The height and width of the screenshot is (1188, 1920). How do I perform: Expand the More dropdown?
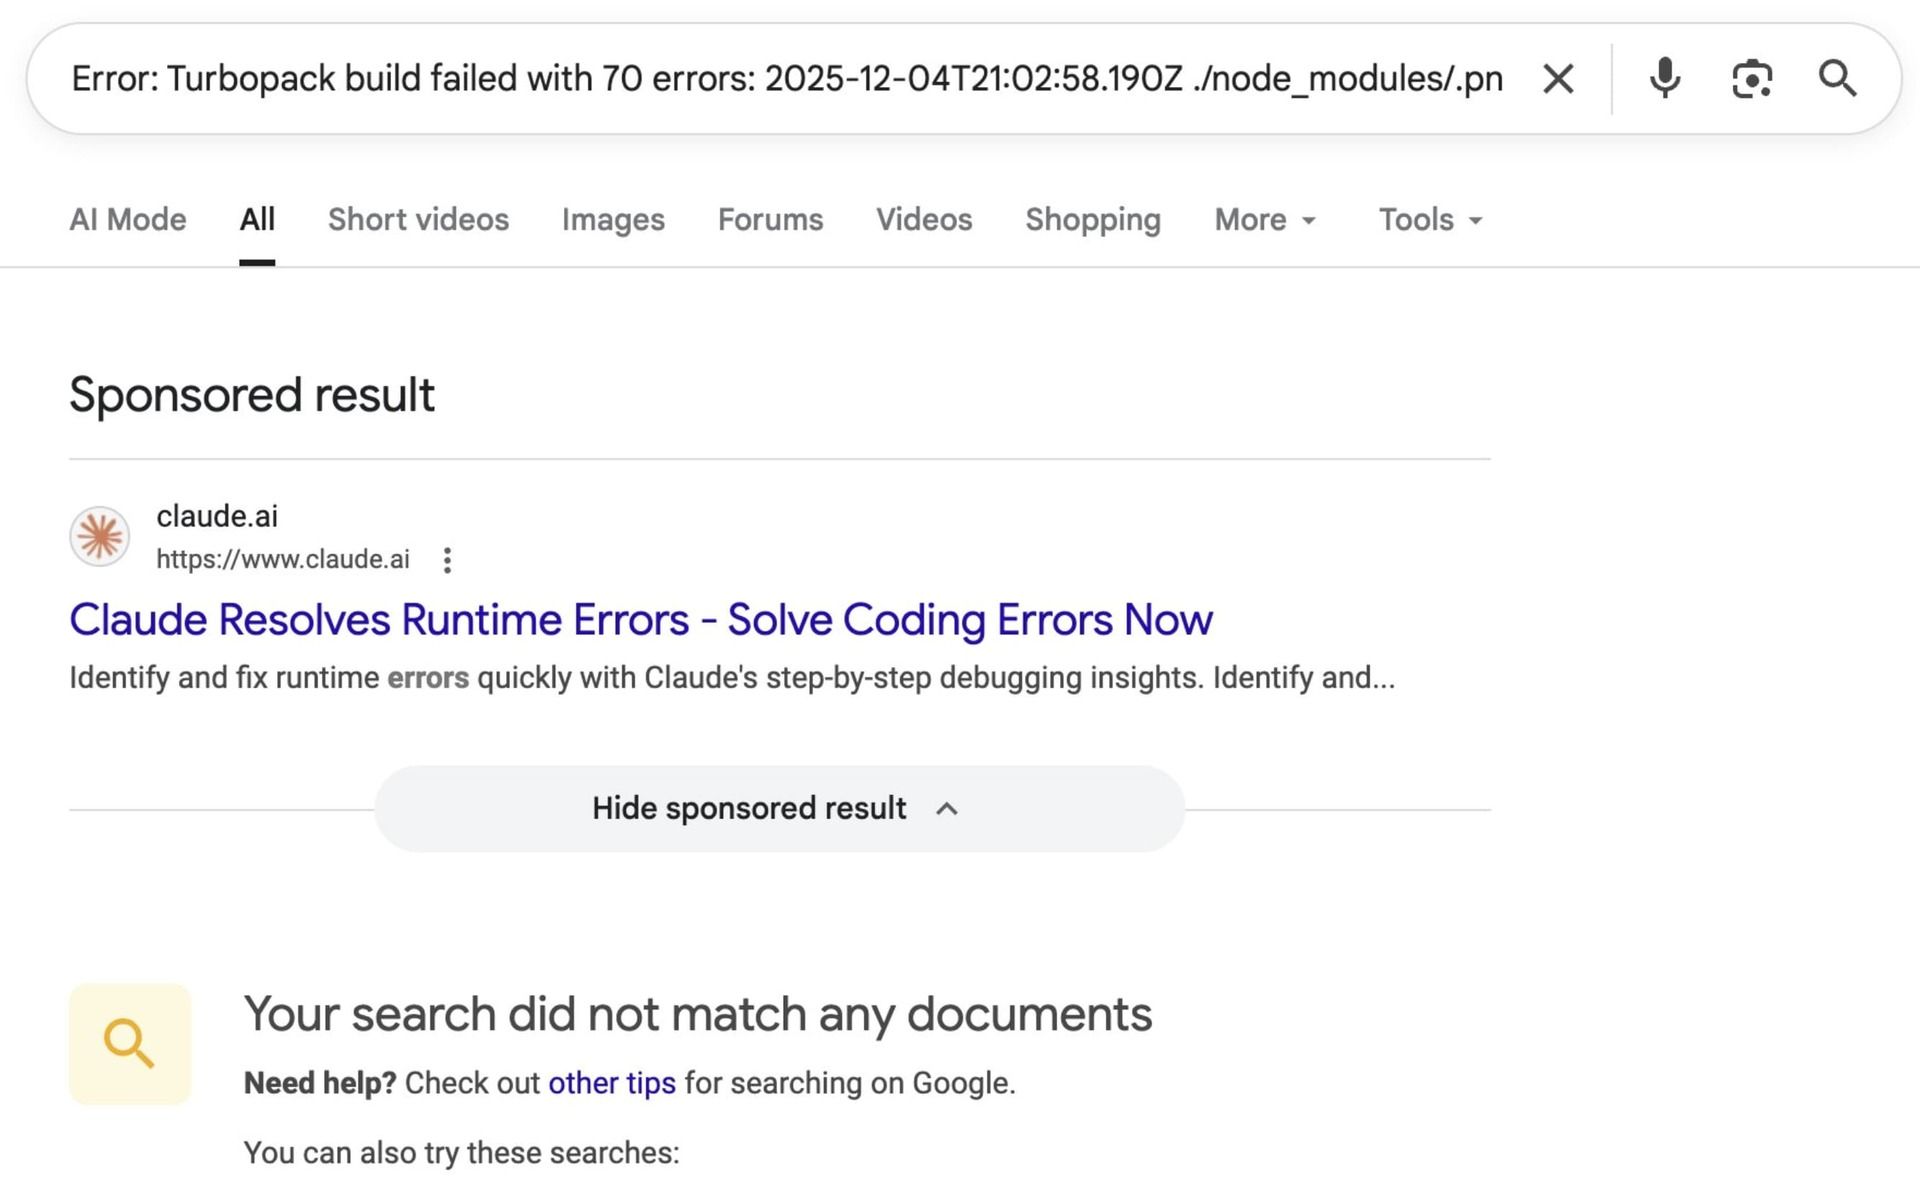1264,220
